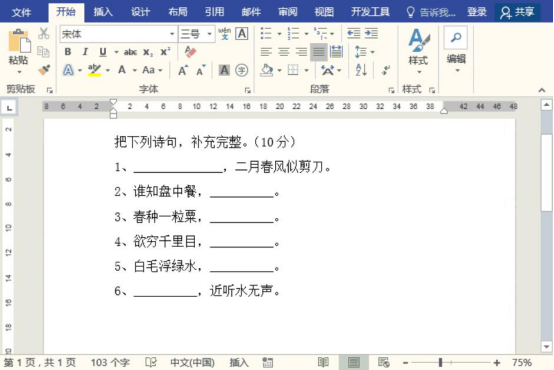Switch to the 设计 (Design) tab
The image size is (554, 370).
(x=140, y=12)
